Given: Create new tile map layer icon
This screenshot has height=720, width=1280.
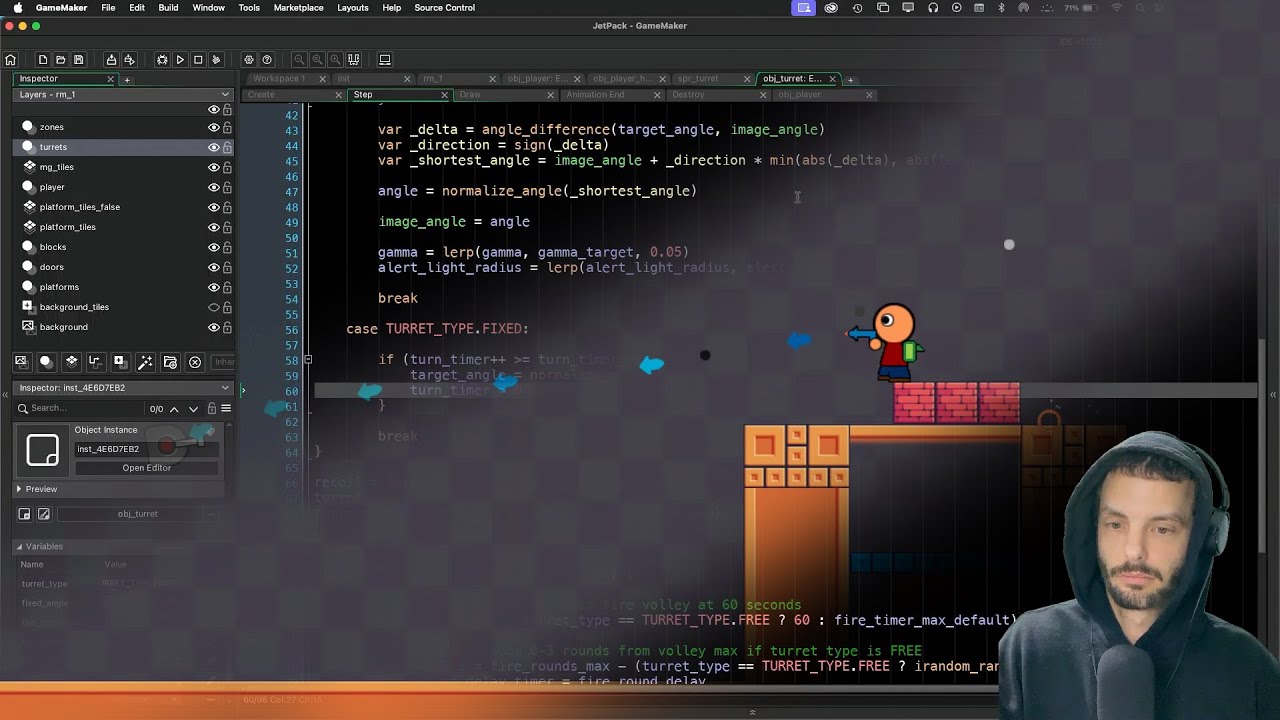Looking at the screenshot, I should 71,362.
